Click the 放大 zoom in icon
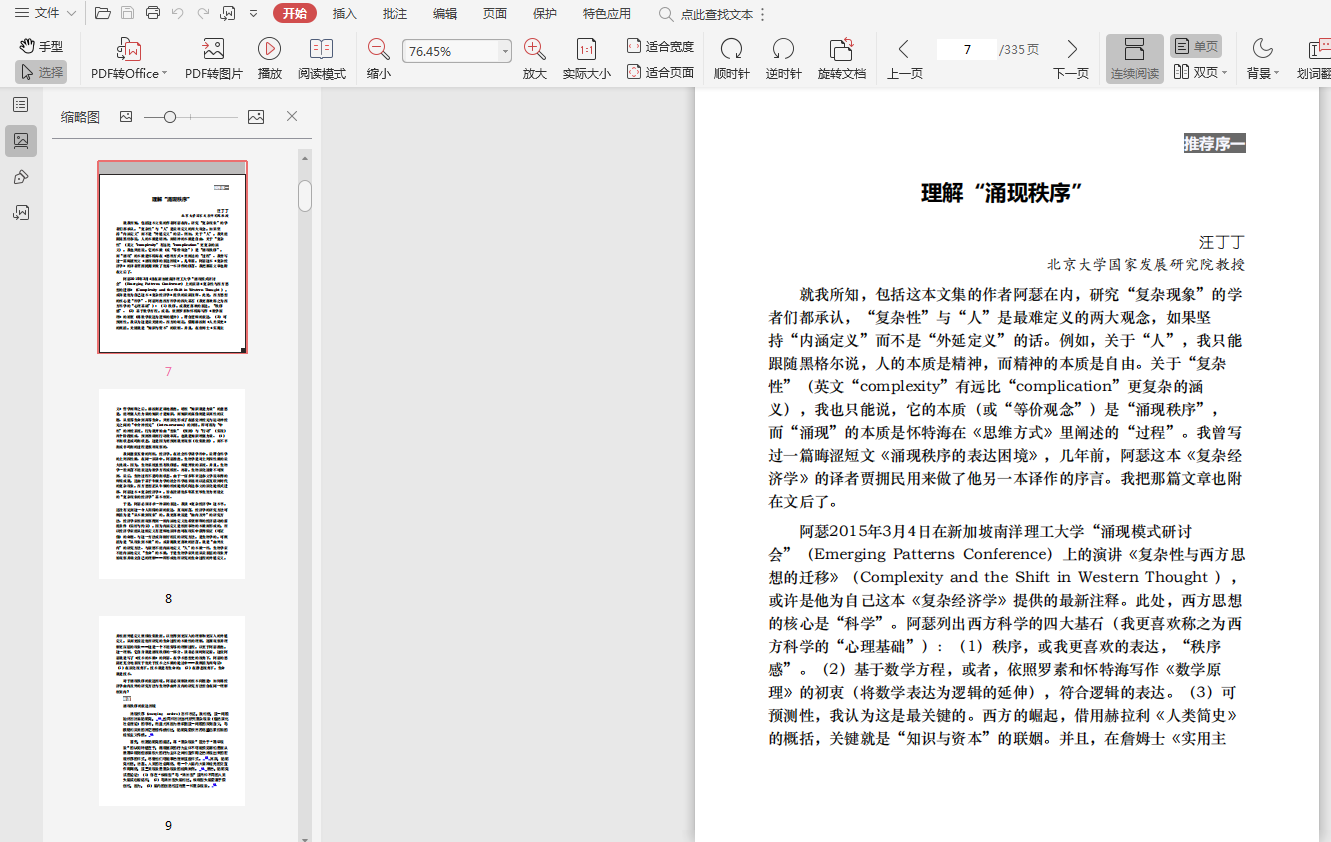1331x842 pixels. click(535, 58)
